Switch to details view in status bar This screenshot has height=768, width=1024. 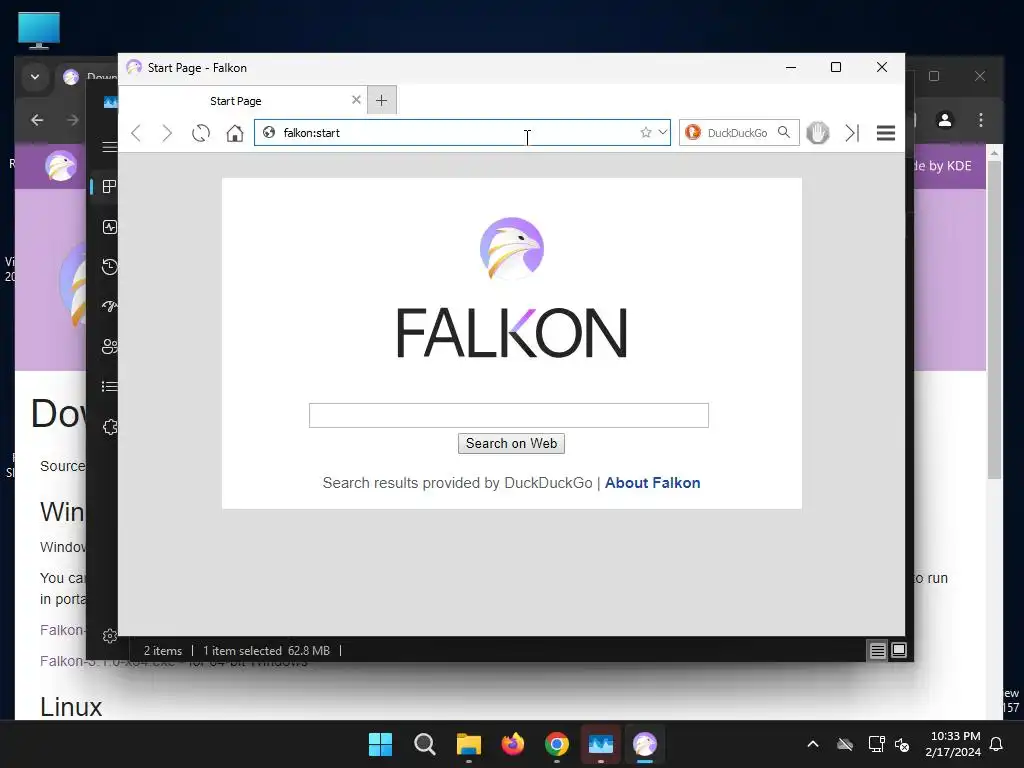click(x=877, y=650)
